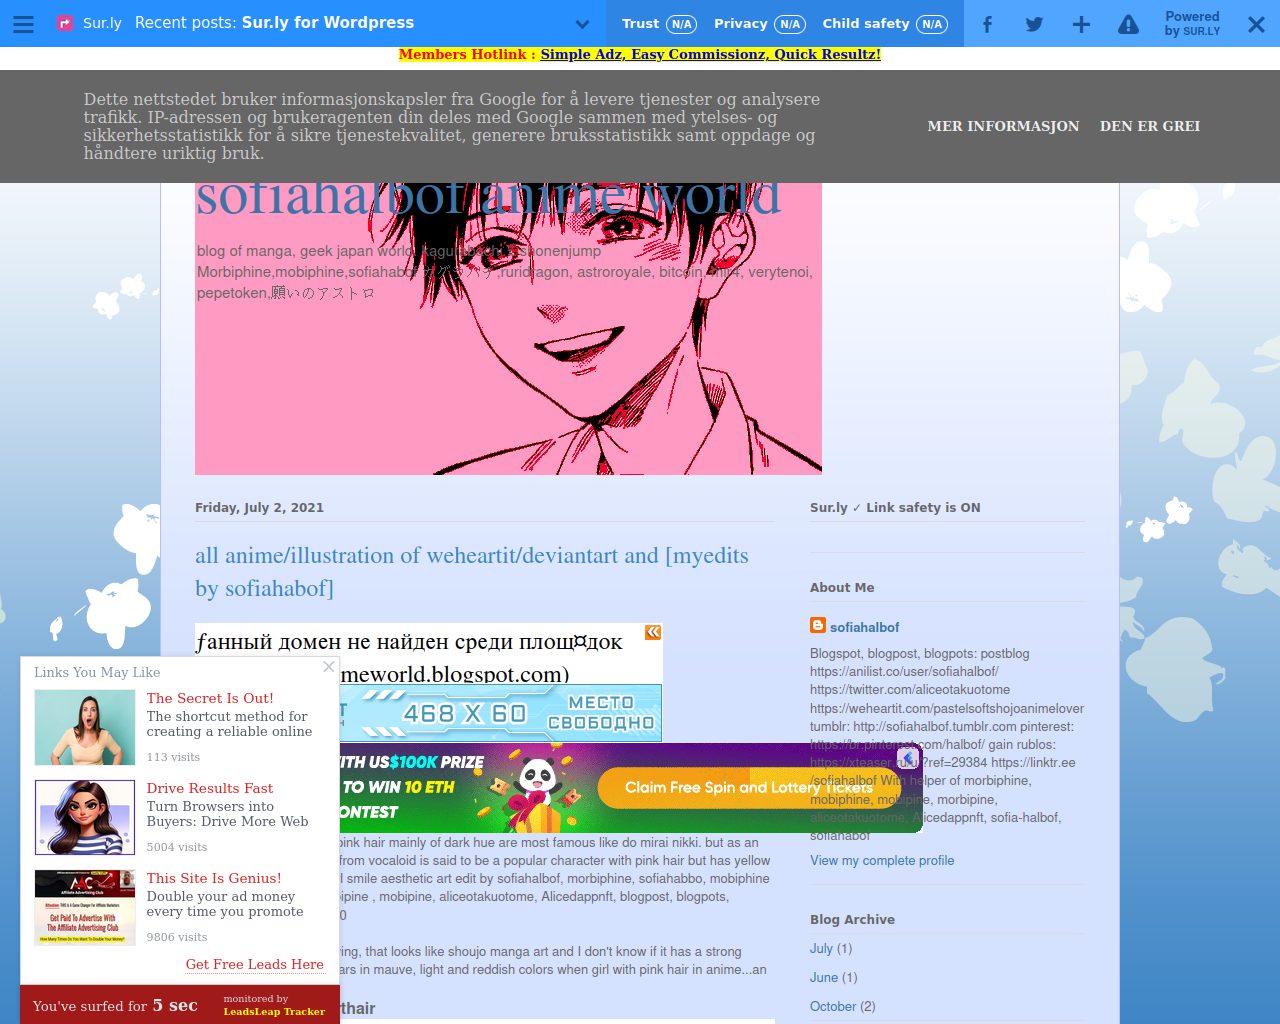The width and height of the screenshot is (1280, 1024).
Task: Share page on Facebook
Action: (987, 24)
